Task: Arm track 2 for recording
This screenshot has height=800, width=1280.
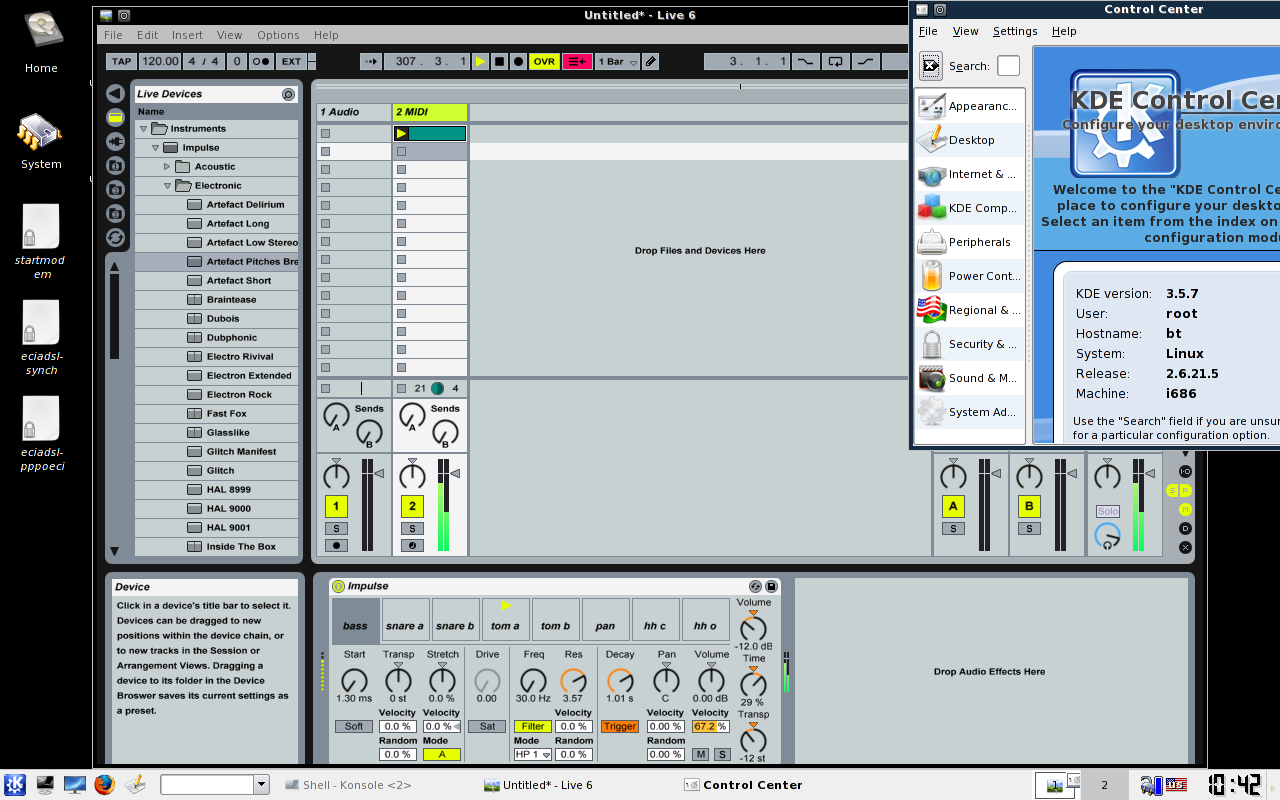Action: click(x=412, y=546)
